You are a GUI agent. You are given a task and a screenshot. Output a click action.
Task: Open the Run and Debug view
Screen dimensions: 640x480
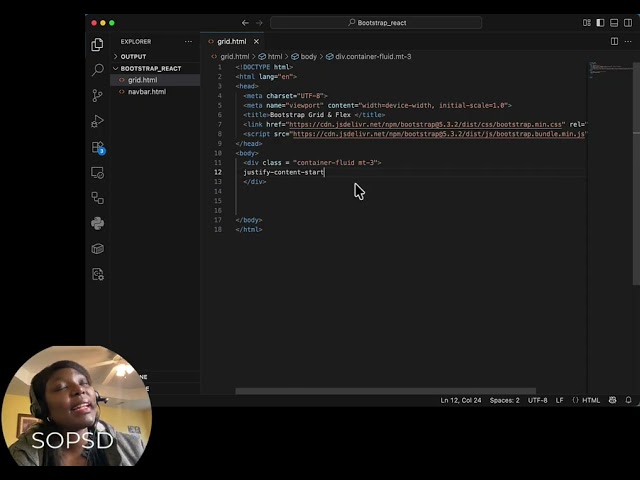97,121
